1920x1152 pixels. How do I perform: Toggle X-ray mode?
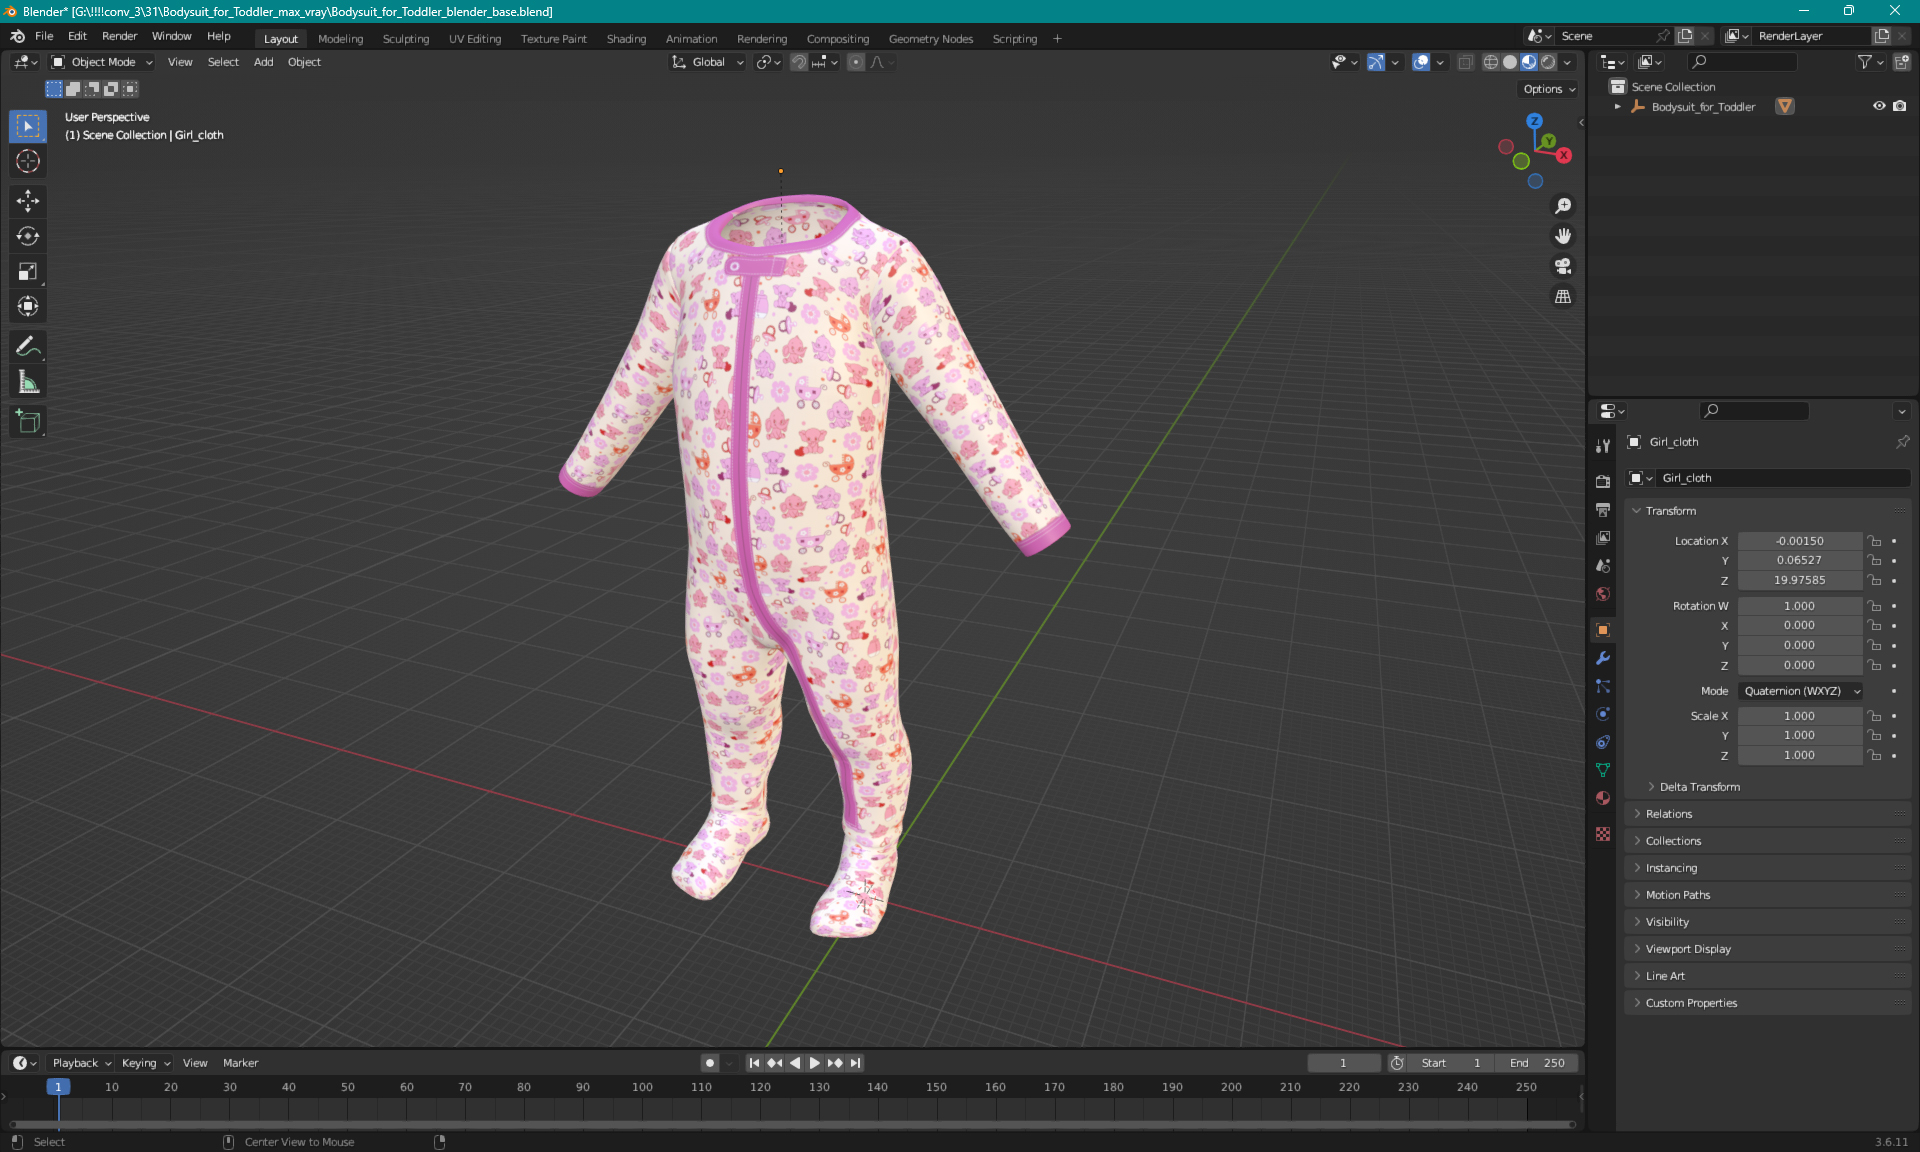[1465, 62]
